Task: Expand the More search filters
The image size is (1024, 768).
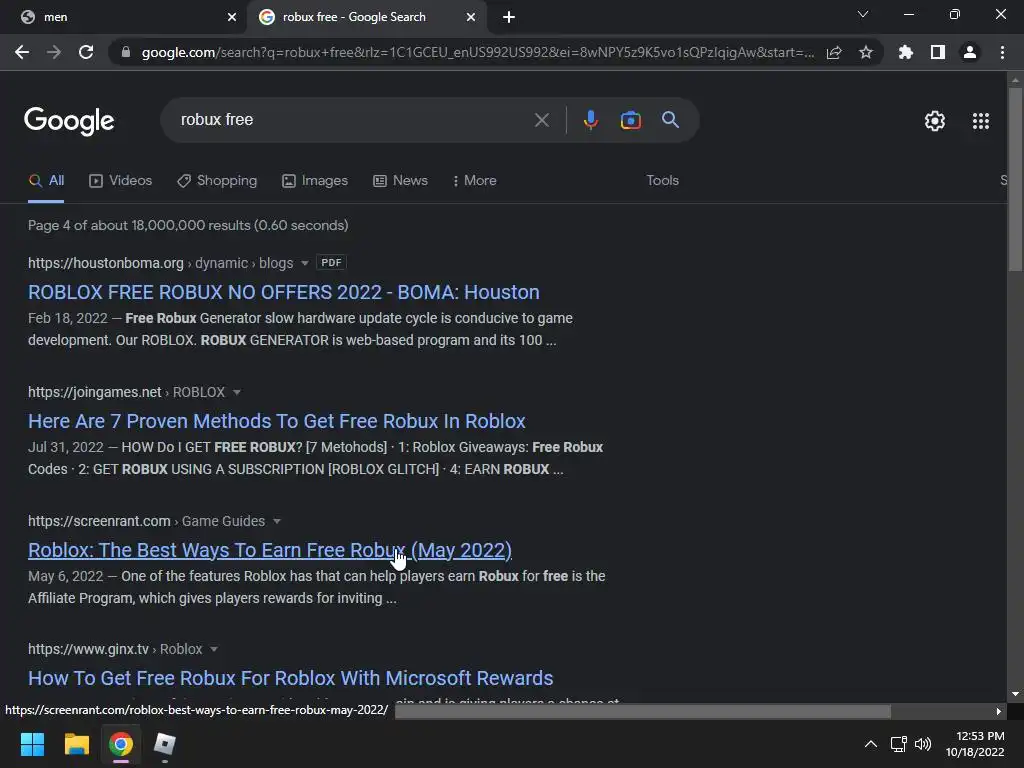Action: [x=474, y=181]
